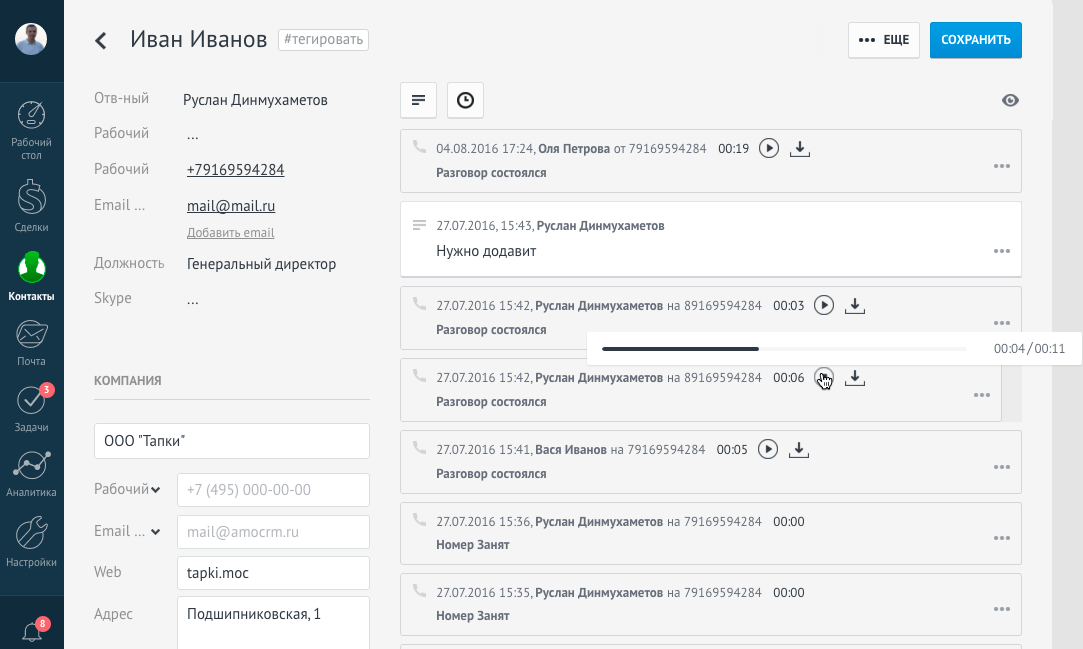The width and height of the screenshot is (1083, 649).
Task: Open the Почта mail section
Action: click(x=31, y=343)
